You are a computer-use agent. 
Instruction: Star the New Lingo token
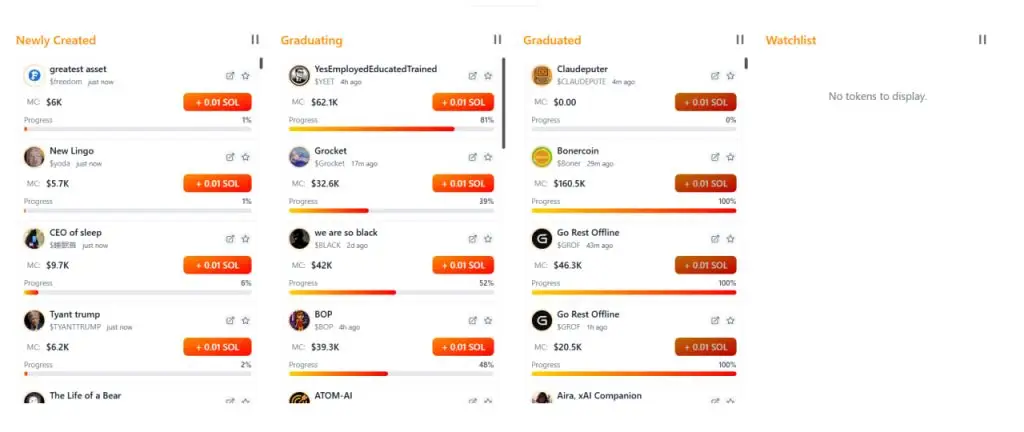[x=246, y=157]
